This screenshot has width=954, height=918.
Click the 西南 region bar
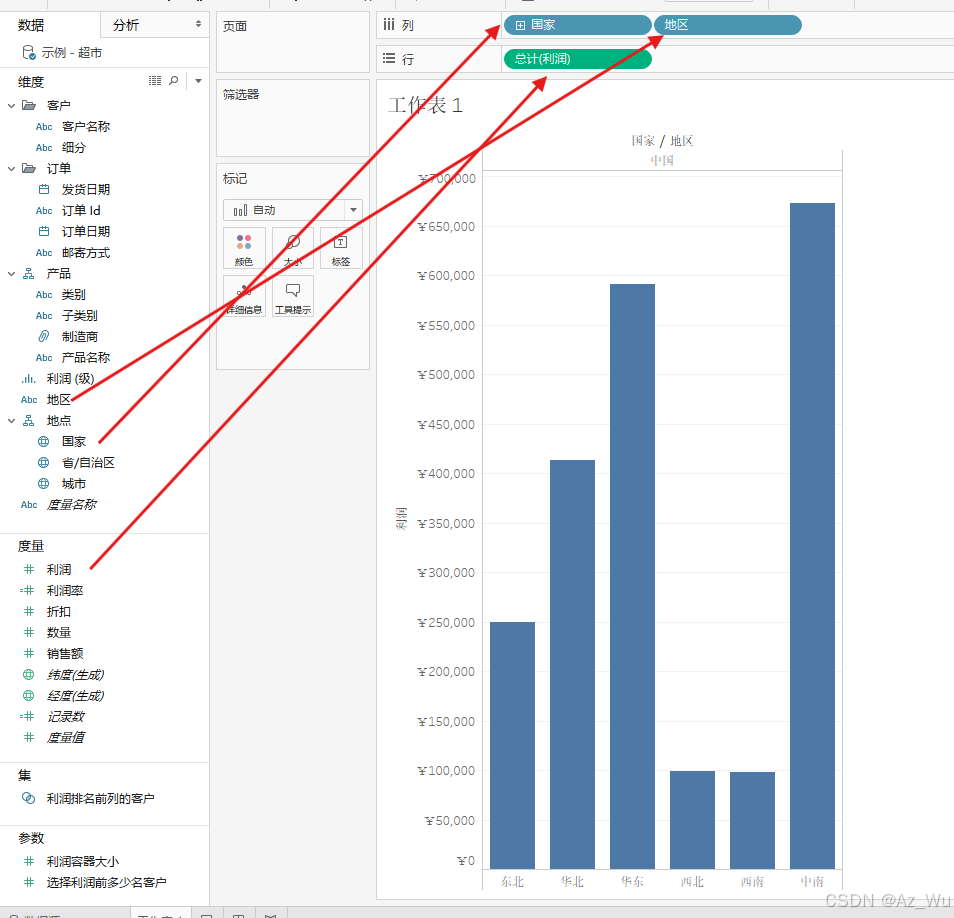pyautogui.click(x=752, y=820)
